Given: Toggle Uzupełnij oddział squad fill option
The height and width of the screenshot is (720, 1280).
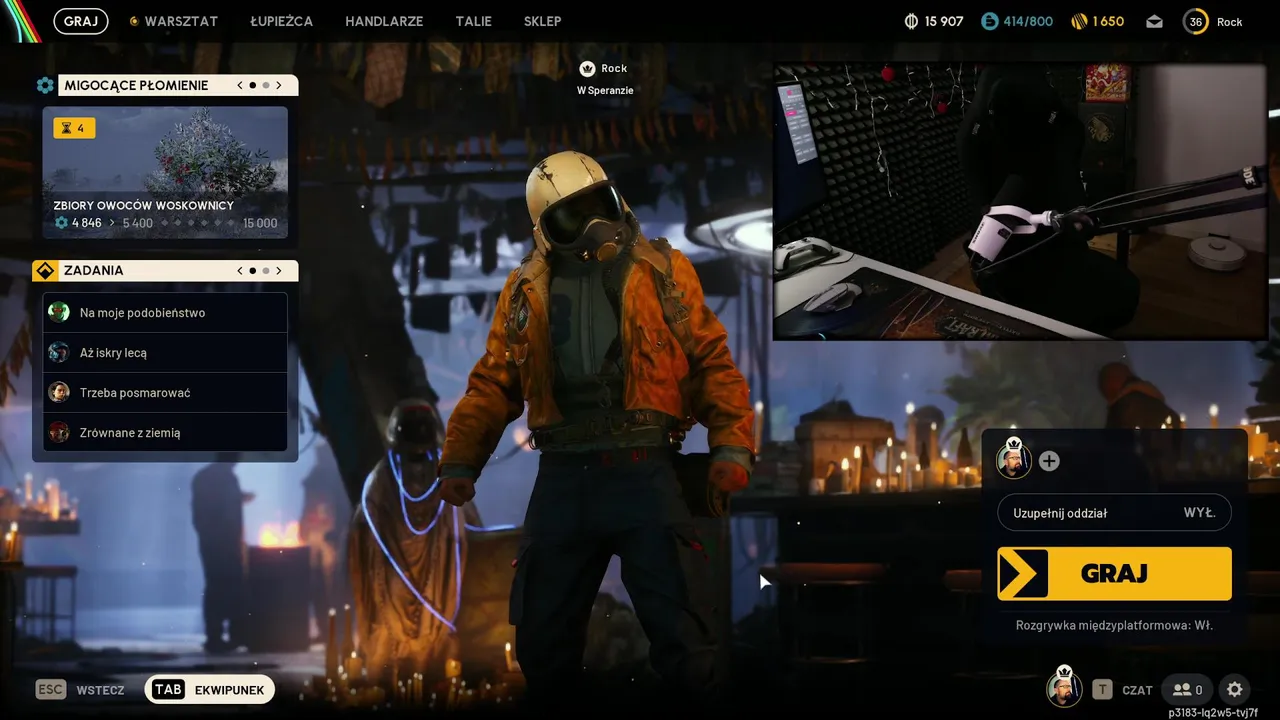Looking at the screenshot, I should pos(1114,512).
